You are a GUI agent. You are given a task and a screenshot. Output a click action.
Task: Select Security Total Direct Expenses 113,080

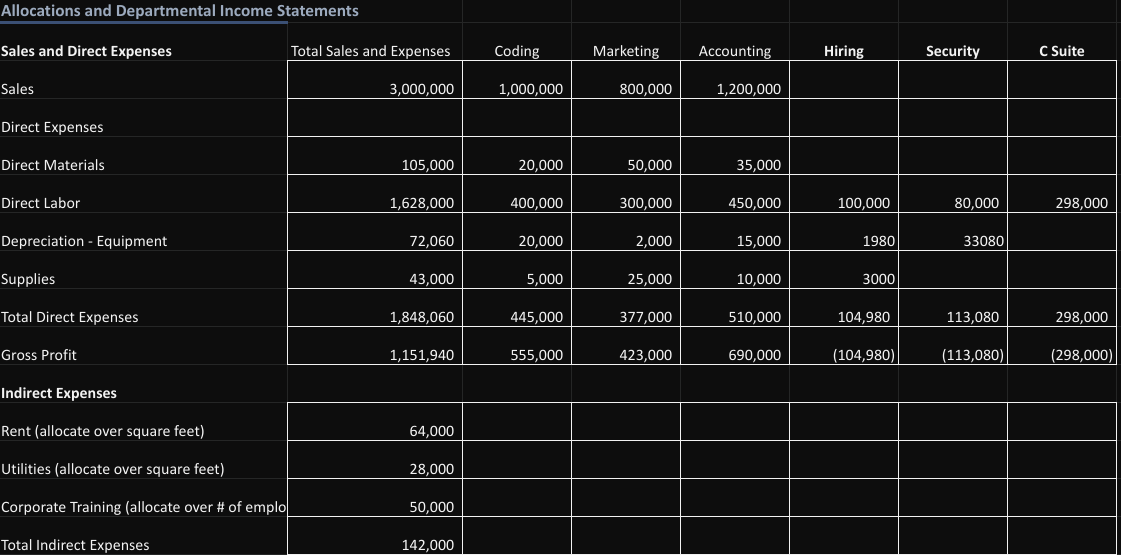(953, 308)
